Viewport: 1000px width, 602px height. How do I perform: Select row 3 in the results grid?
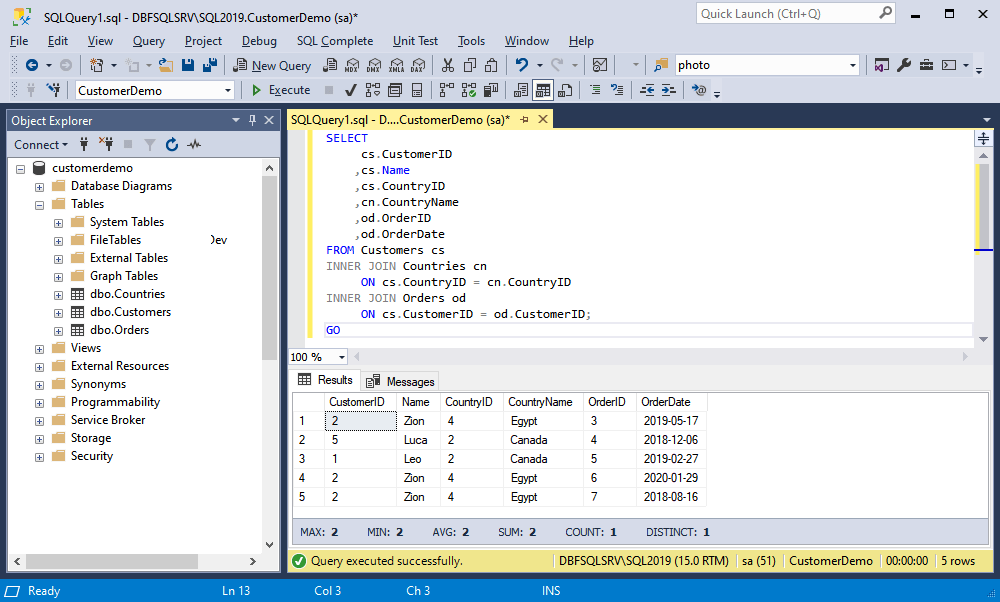pyautogui.click(x=302, y=458)
